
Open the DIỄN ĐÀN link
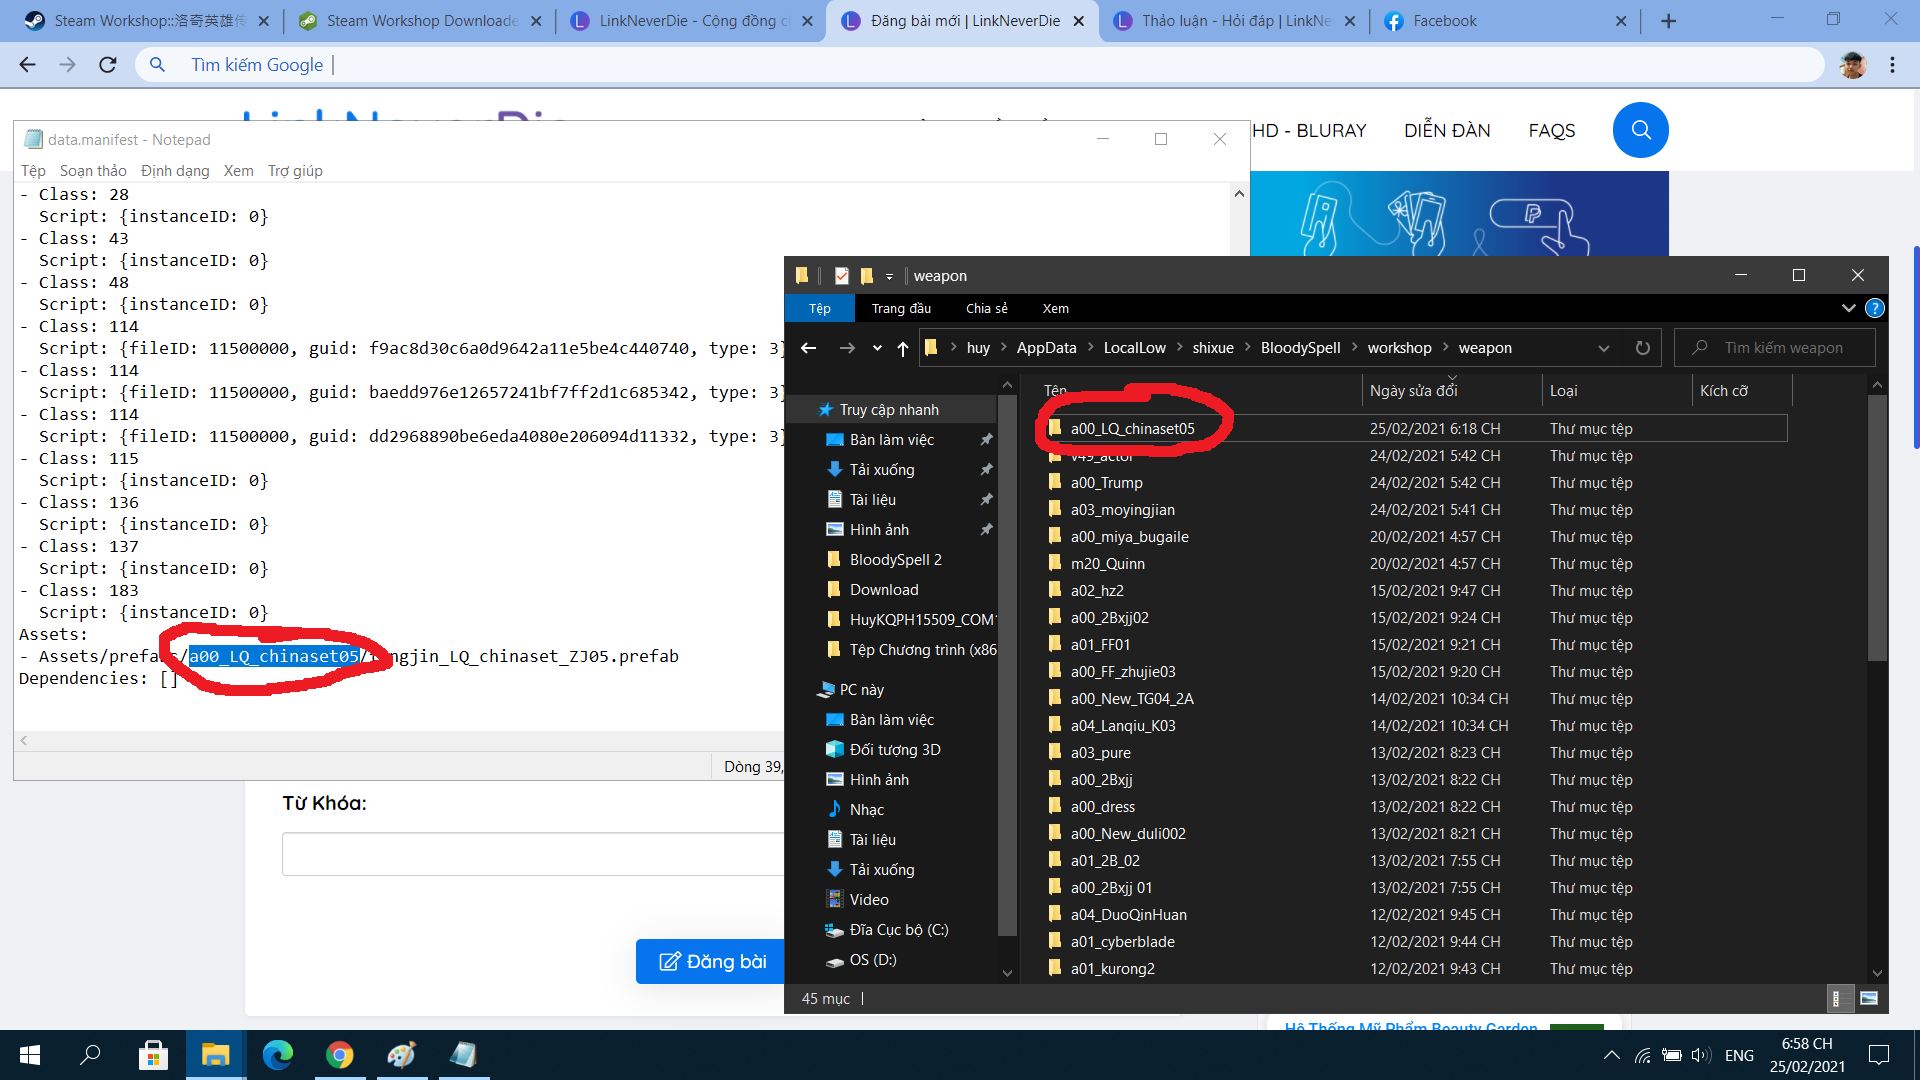tap(1446, 131)
